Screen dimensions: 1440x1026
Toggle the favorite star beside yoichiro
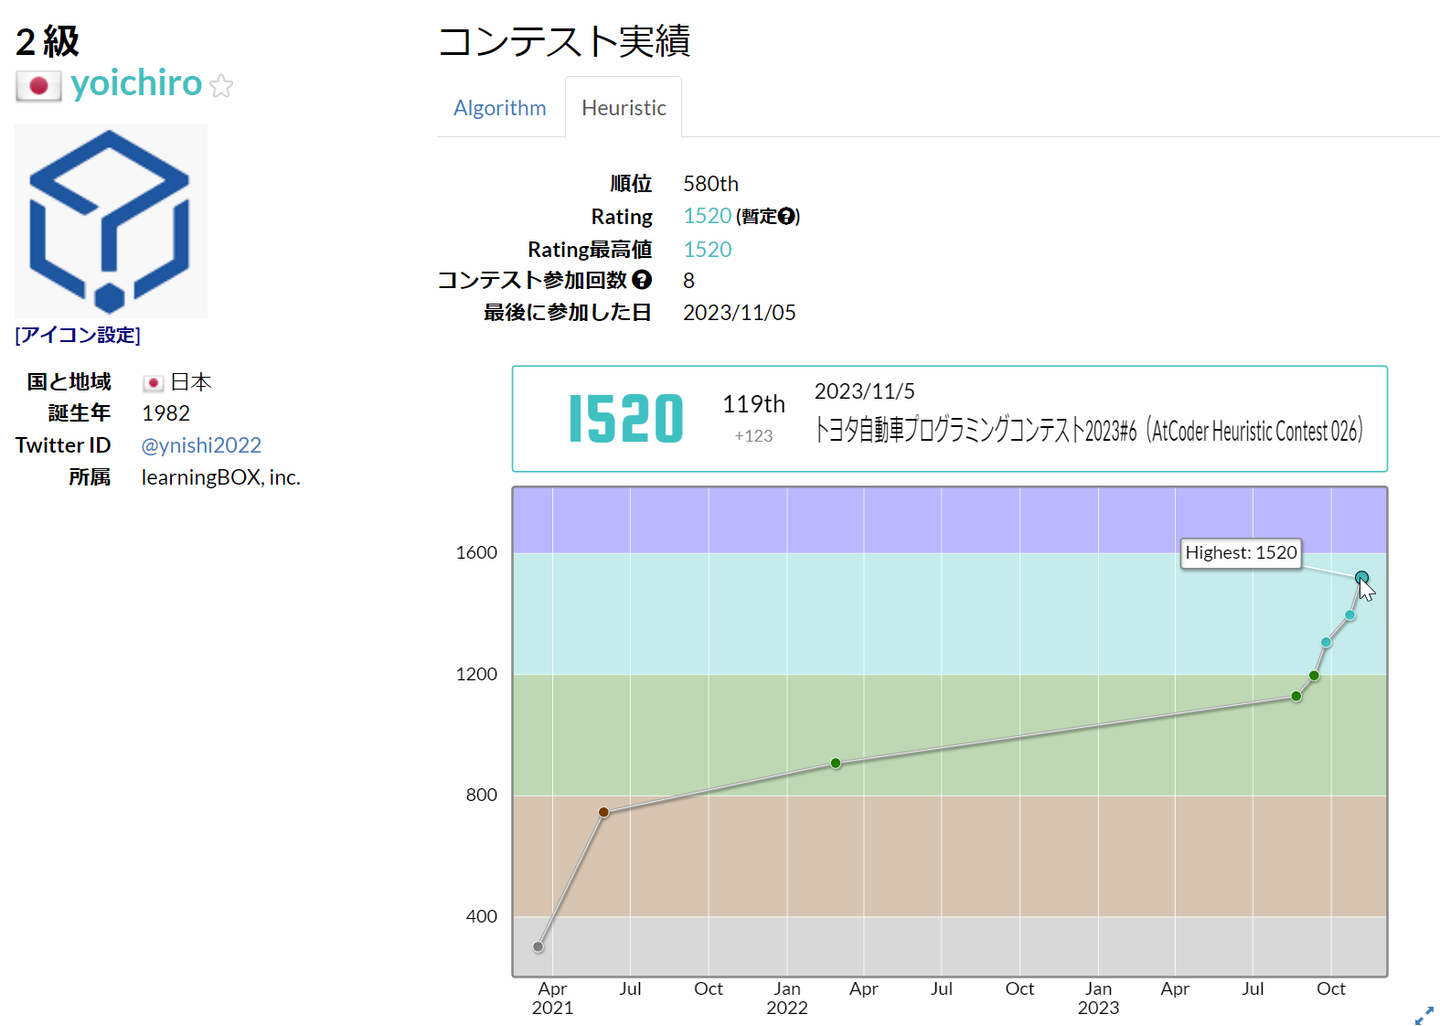[x=222, y=87]
